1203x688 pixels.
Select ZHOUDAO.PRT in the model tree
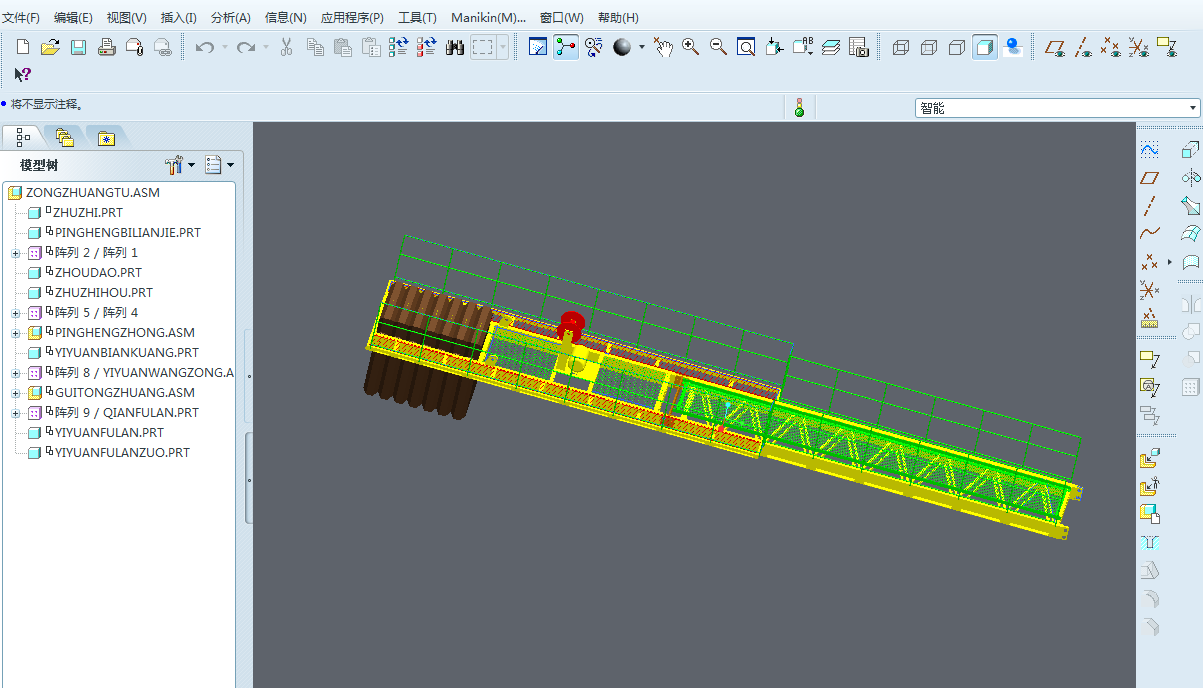98,273
